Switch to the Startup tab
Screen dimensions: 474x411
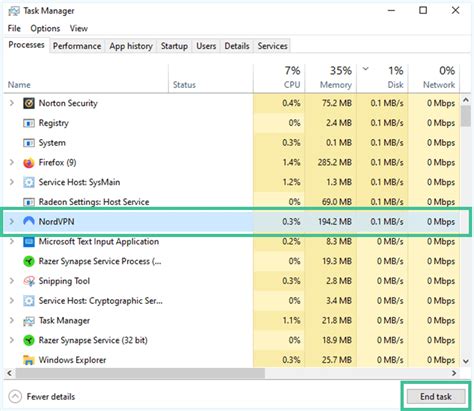(174, 46)
